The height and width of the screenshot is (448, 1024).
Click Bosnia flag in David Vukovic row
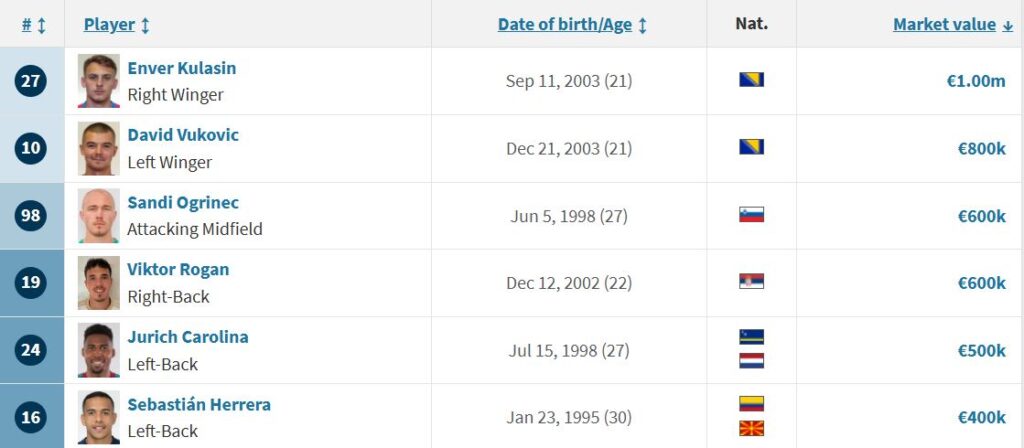[751, 146]
